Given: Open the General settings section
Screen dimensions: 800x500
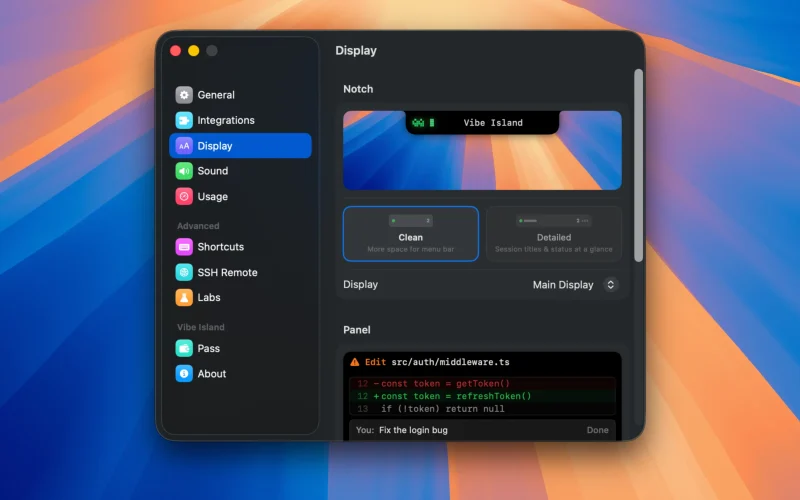Looking at the screenshot, I should pos(240,95).
